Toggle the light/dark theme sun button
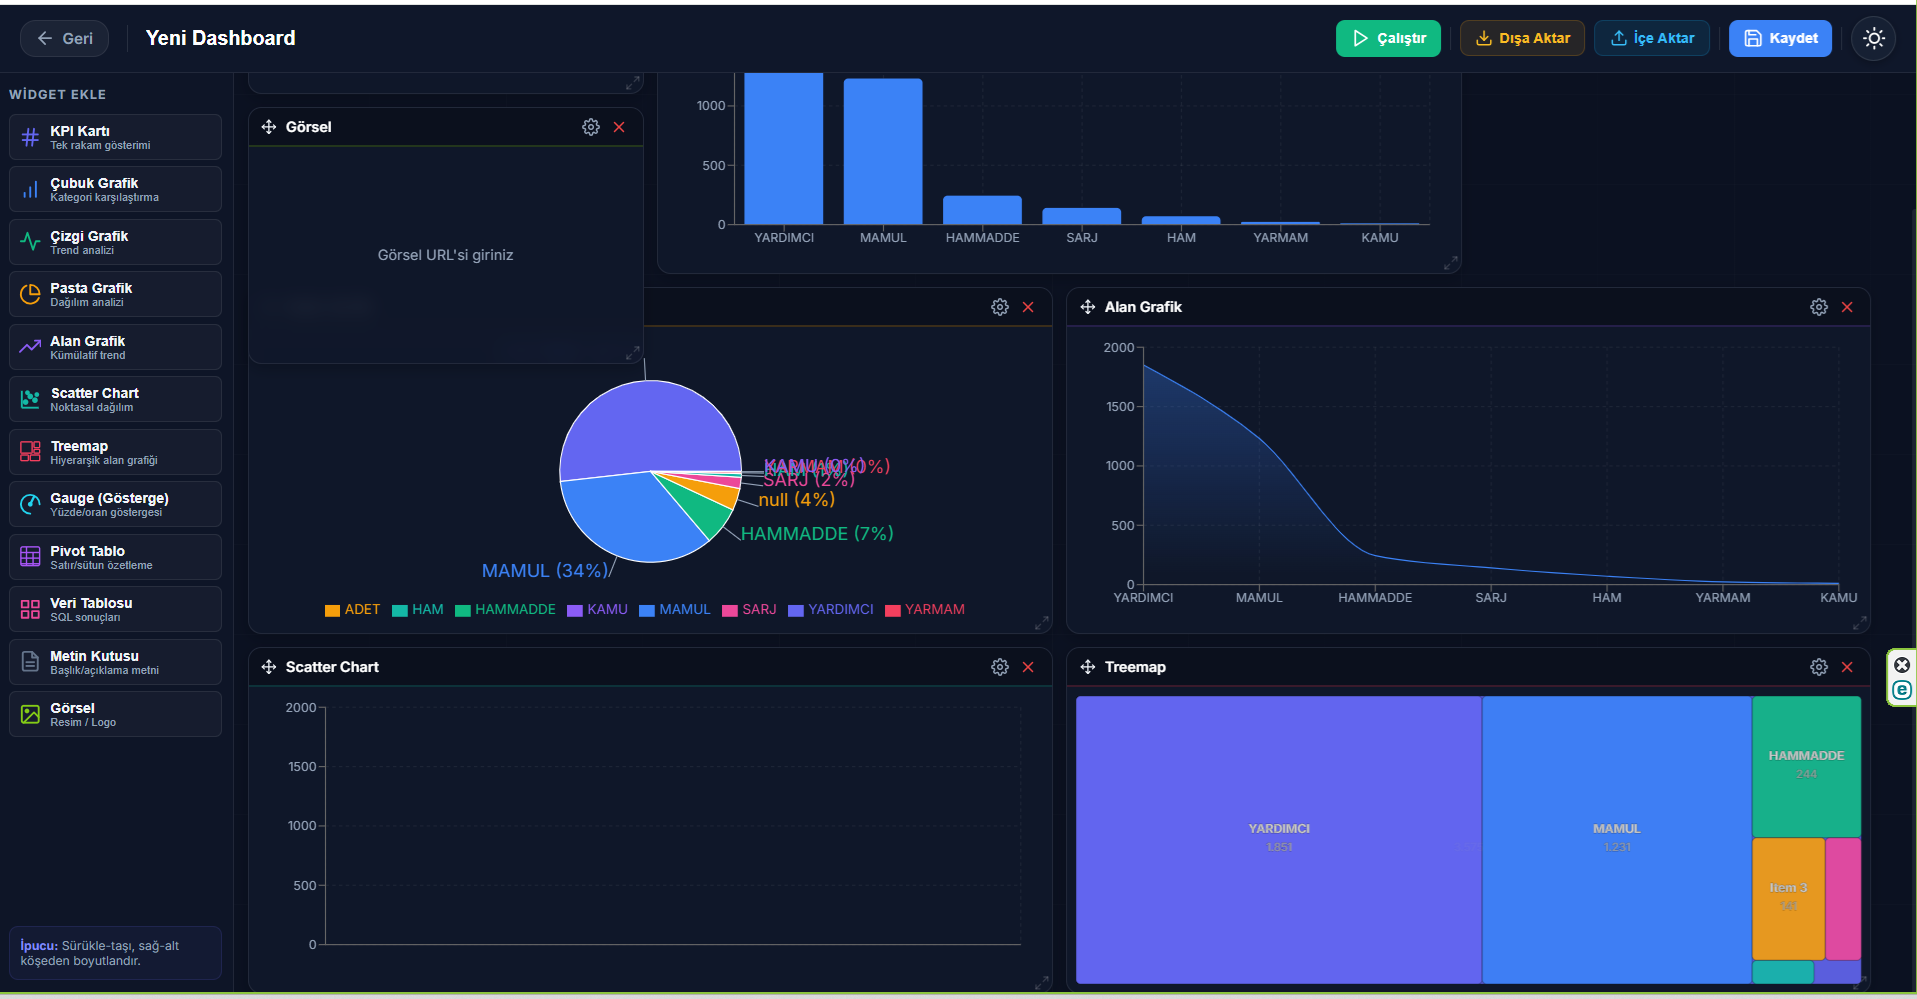1917x999 pixels. click(1874, 38)
